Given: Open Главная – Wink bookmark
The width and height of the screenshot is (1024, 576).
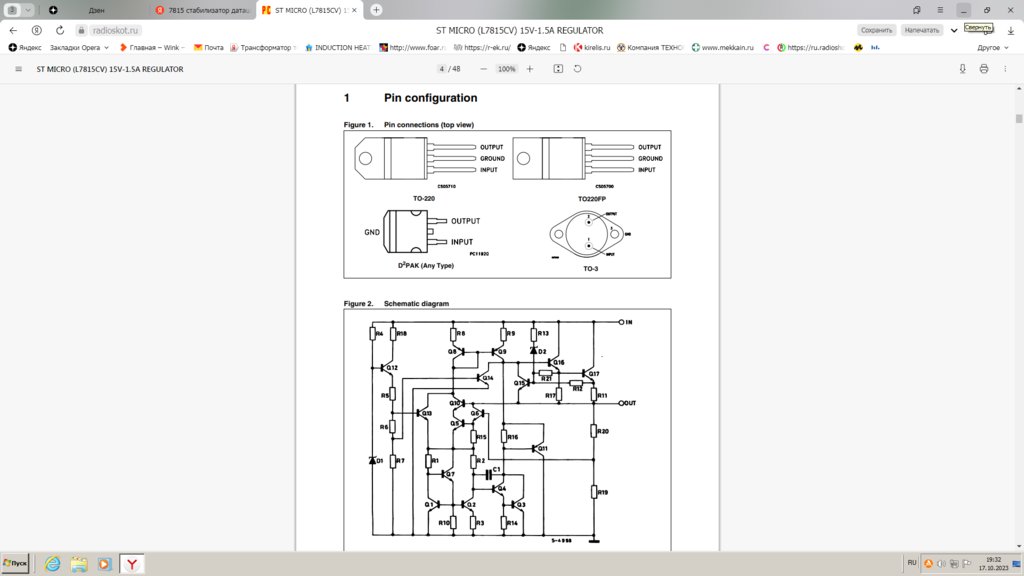Looking at the screenshot, I should [152, 47].
